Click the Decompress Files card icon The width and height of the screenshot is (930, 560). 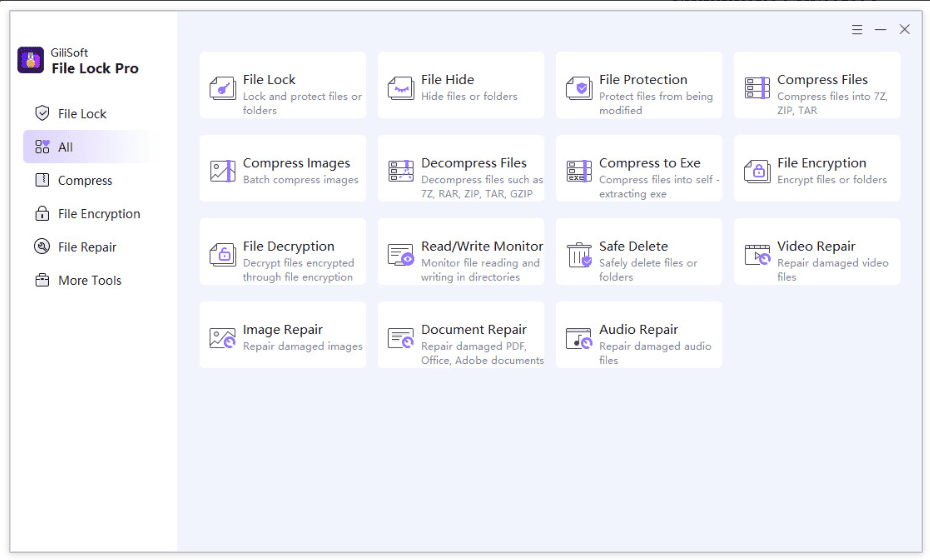pyautogui.click(x=401, y=171)
